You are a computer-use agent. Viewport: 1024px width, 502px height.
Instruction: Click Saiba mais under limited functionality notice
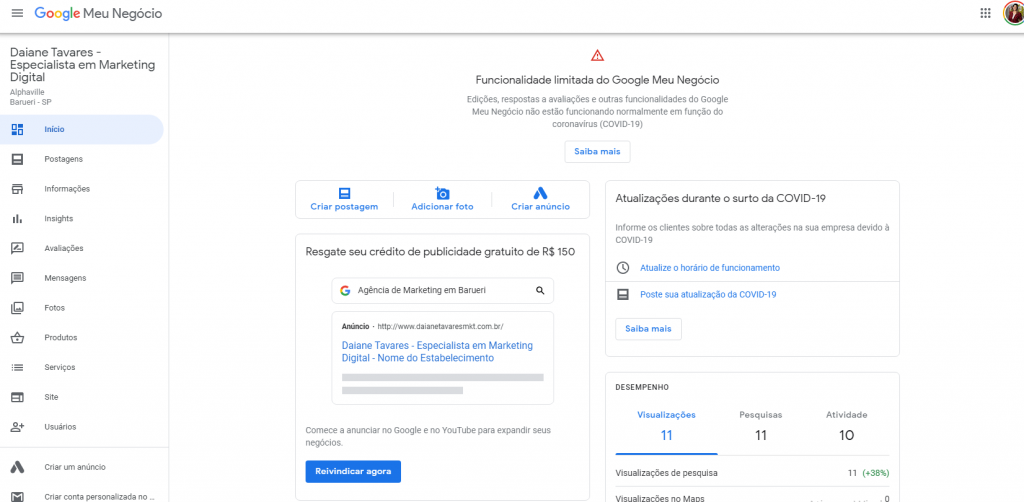coord(598,151)
